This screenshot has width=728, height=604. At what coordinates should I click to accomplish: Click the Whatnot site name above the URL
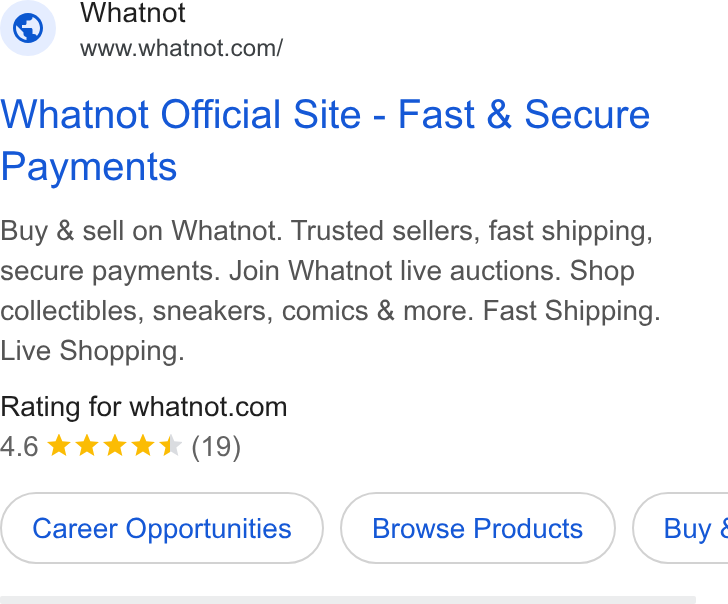[133, 13]
